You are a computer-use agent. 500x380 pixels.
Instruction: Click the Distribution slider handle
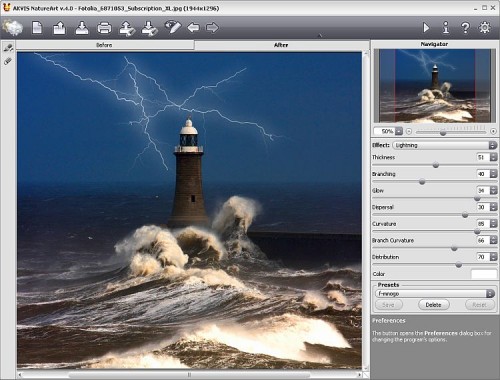pos(459,265)
